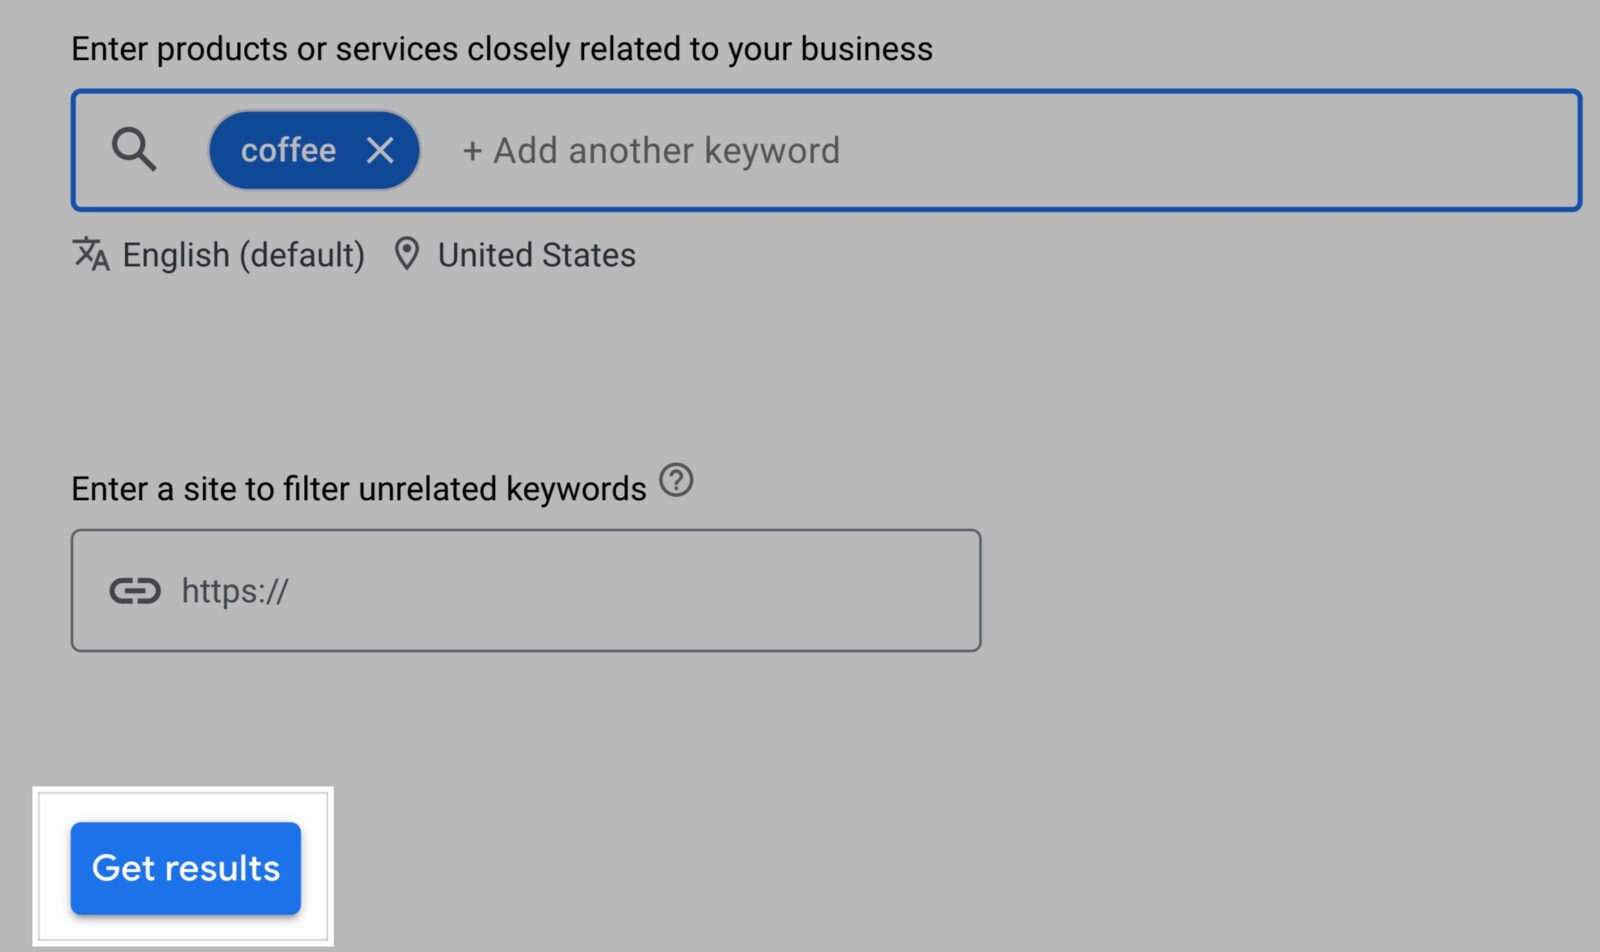The image size is (1600, 952).
Task: Click the magnifying glass search icon
Action: pos(133,150)
